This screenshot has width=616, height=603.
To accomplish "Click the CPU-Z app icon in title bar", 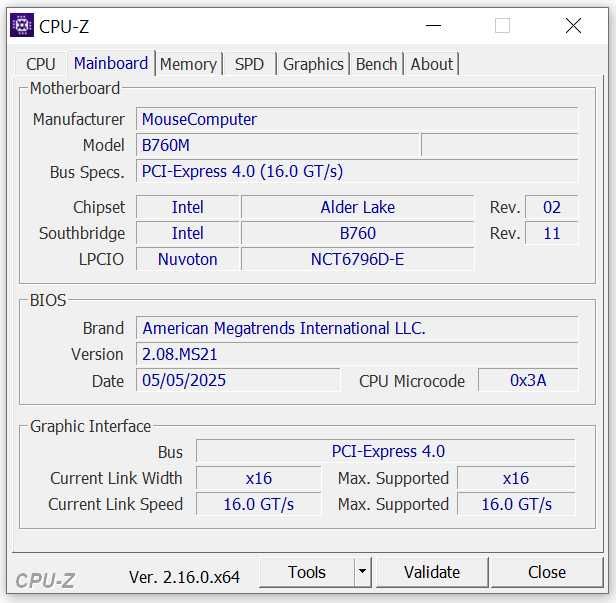I will 22,25.
